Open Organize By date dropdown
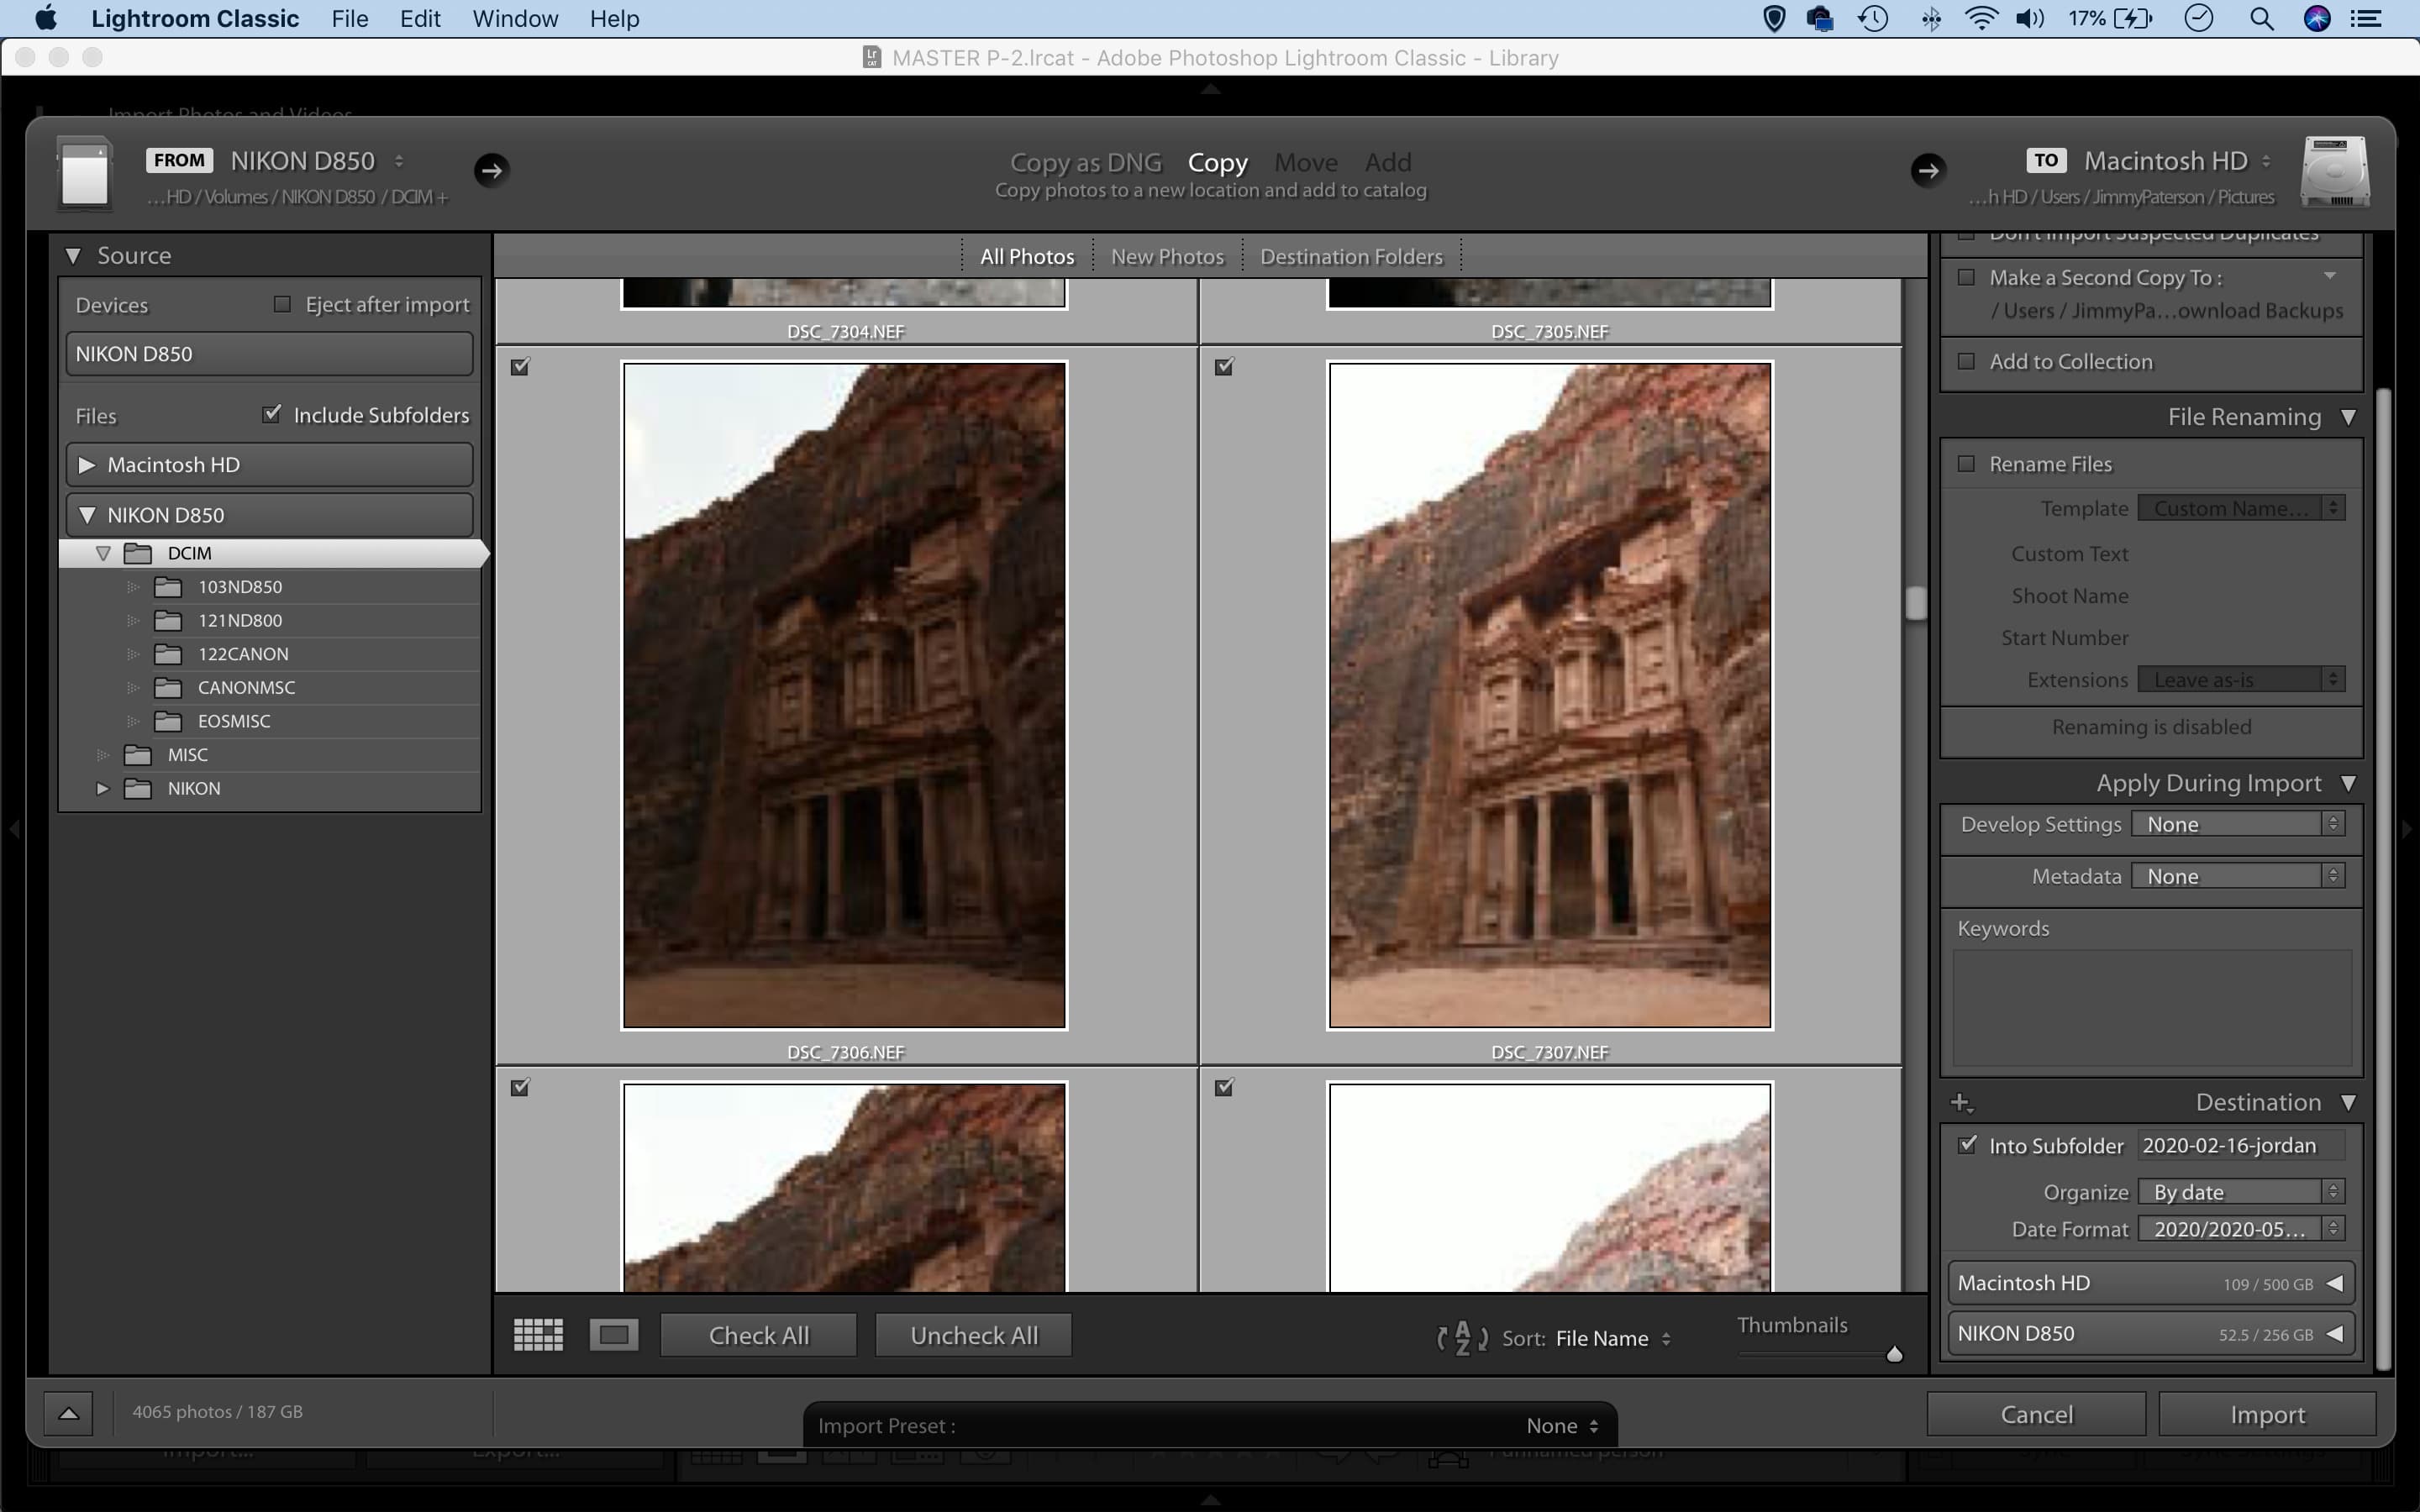The image size is (2420, 1512). click(2241, 1192)
